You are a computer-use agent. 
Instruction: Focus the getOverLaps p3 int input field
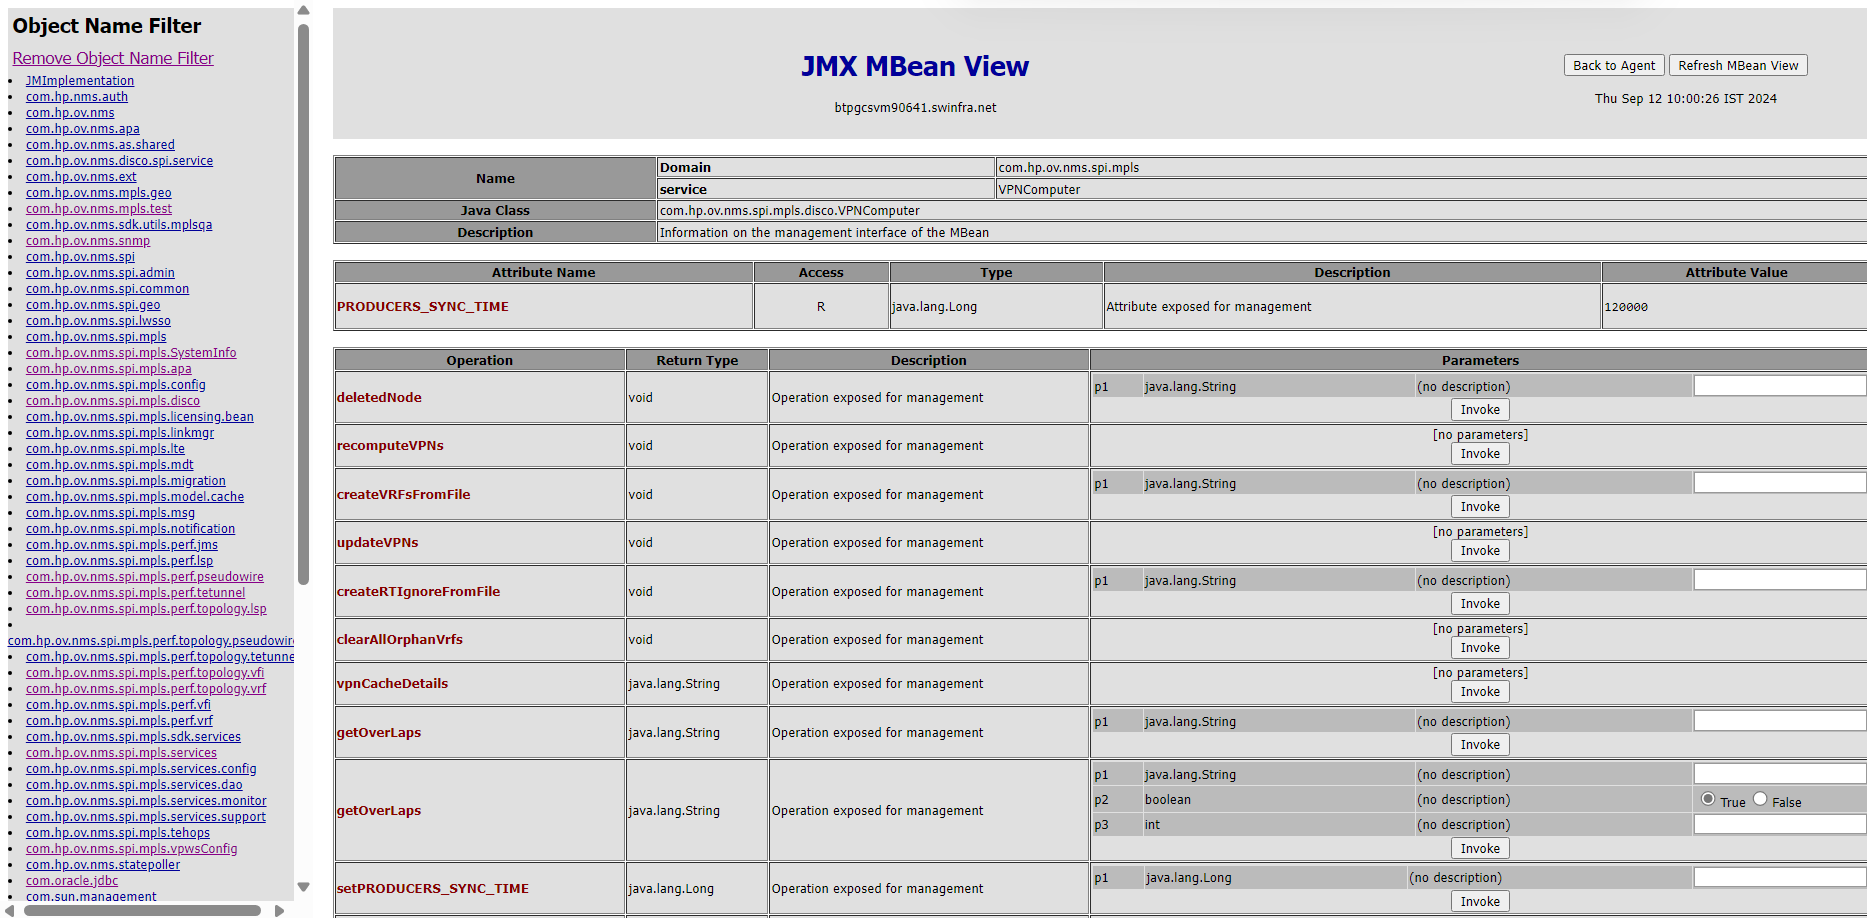click(1780, 824)
